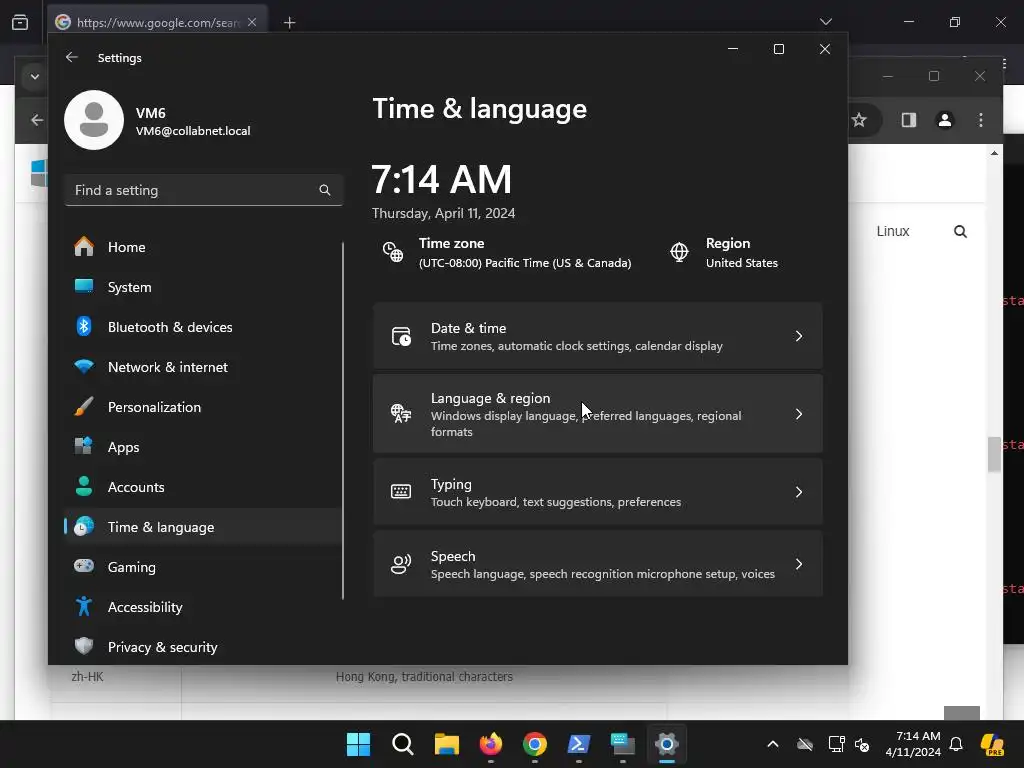Select Time & language in sidebar
Screen dimensions: 1024x768
coord(202,526)
